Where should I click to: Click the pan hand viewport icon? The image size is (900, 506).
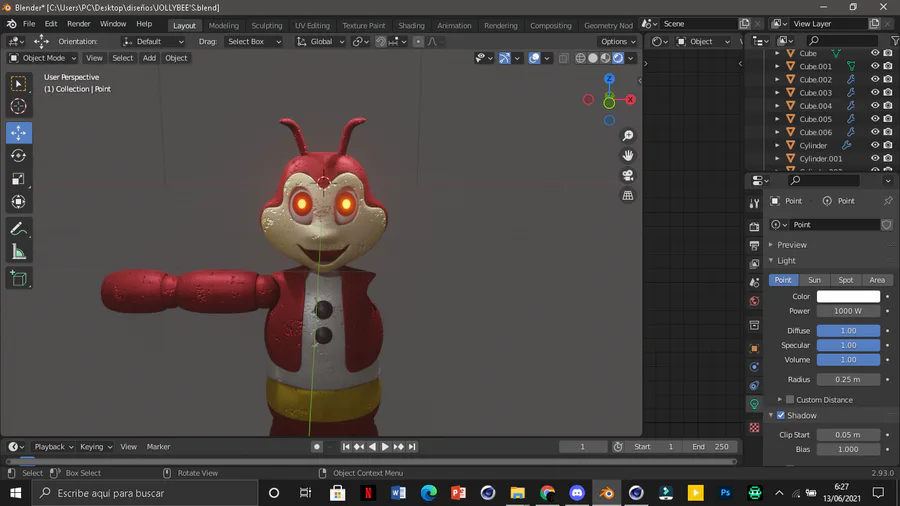[628, 155]
